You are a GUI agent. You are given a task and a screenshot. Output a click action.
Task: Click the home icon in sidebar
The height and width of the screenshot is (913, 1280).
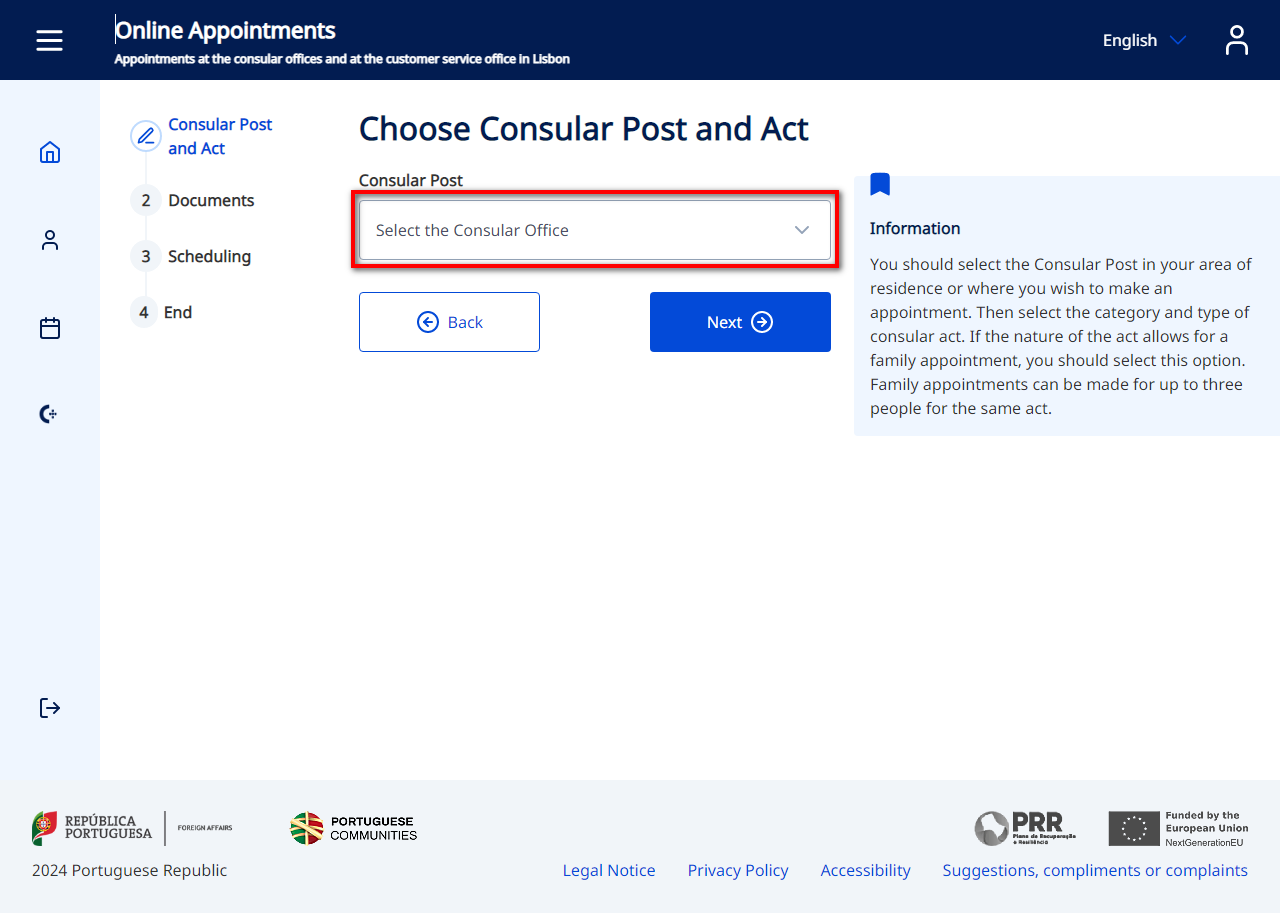click(50, 152)
